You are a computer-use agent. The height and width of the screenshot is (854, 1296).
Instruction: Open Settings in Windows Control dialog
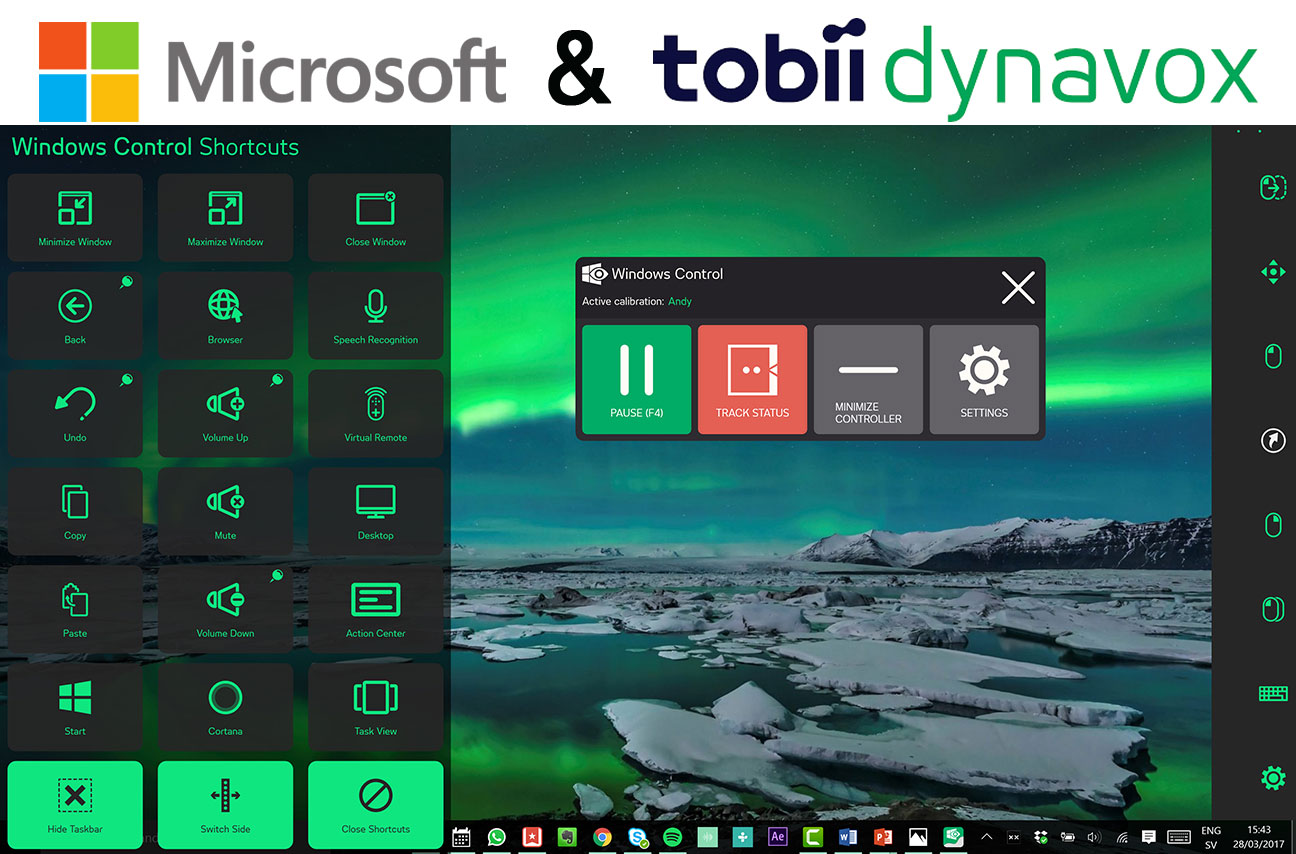tap(984, 380)
